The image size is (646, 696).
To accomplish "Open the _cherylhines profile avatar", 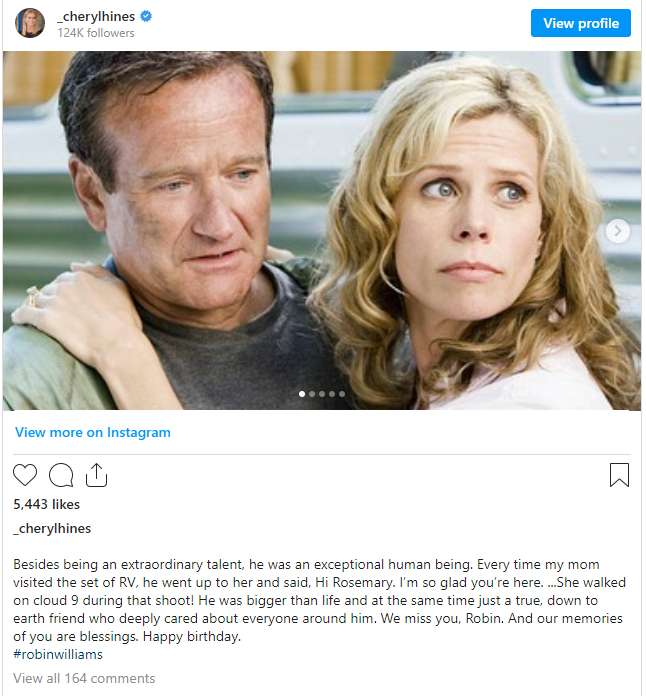I will point(30,23).
